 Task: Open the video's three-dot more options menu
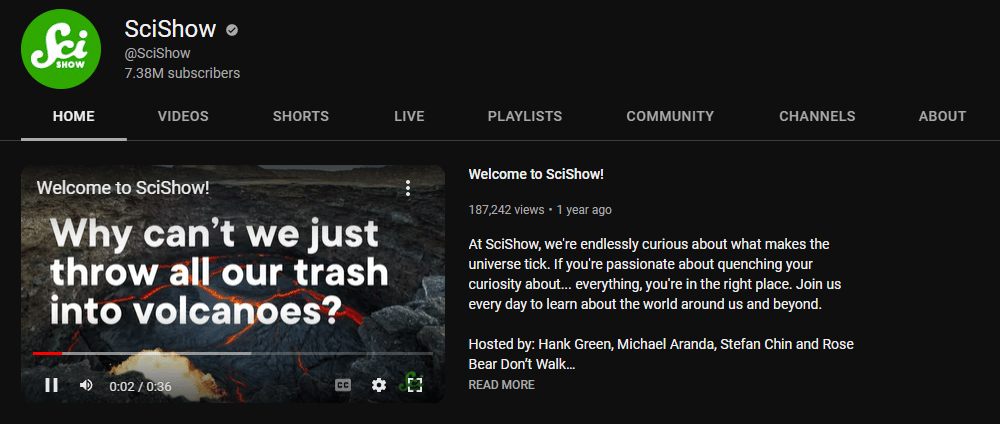pos(408,188)
